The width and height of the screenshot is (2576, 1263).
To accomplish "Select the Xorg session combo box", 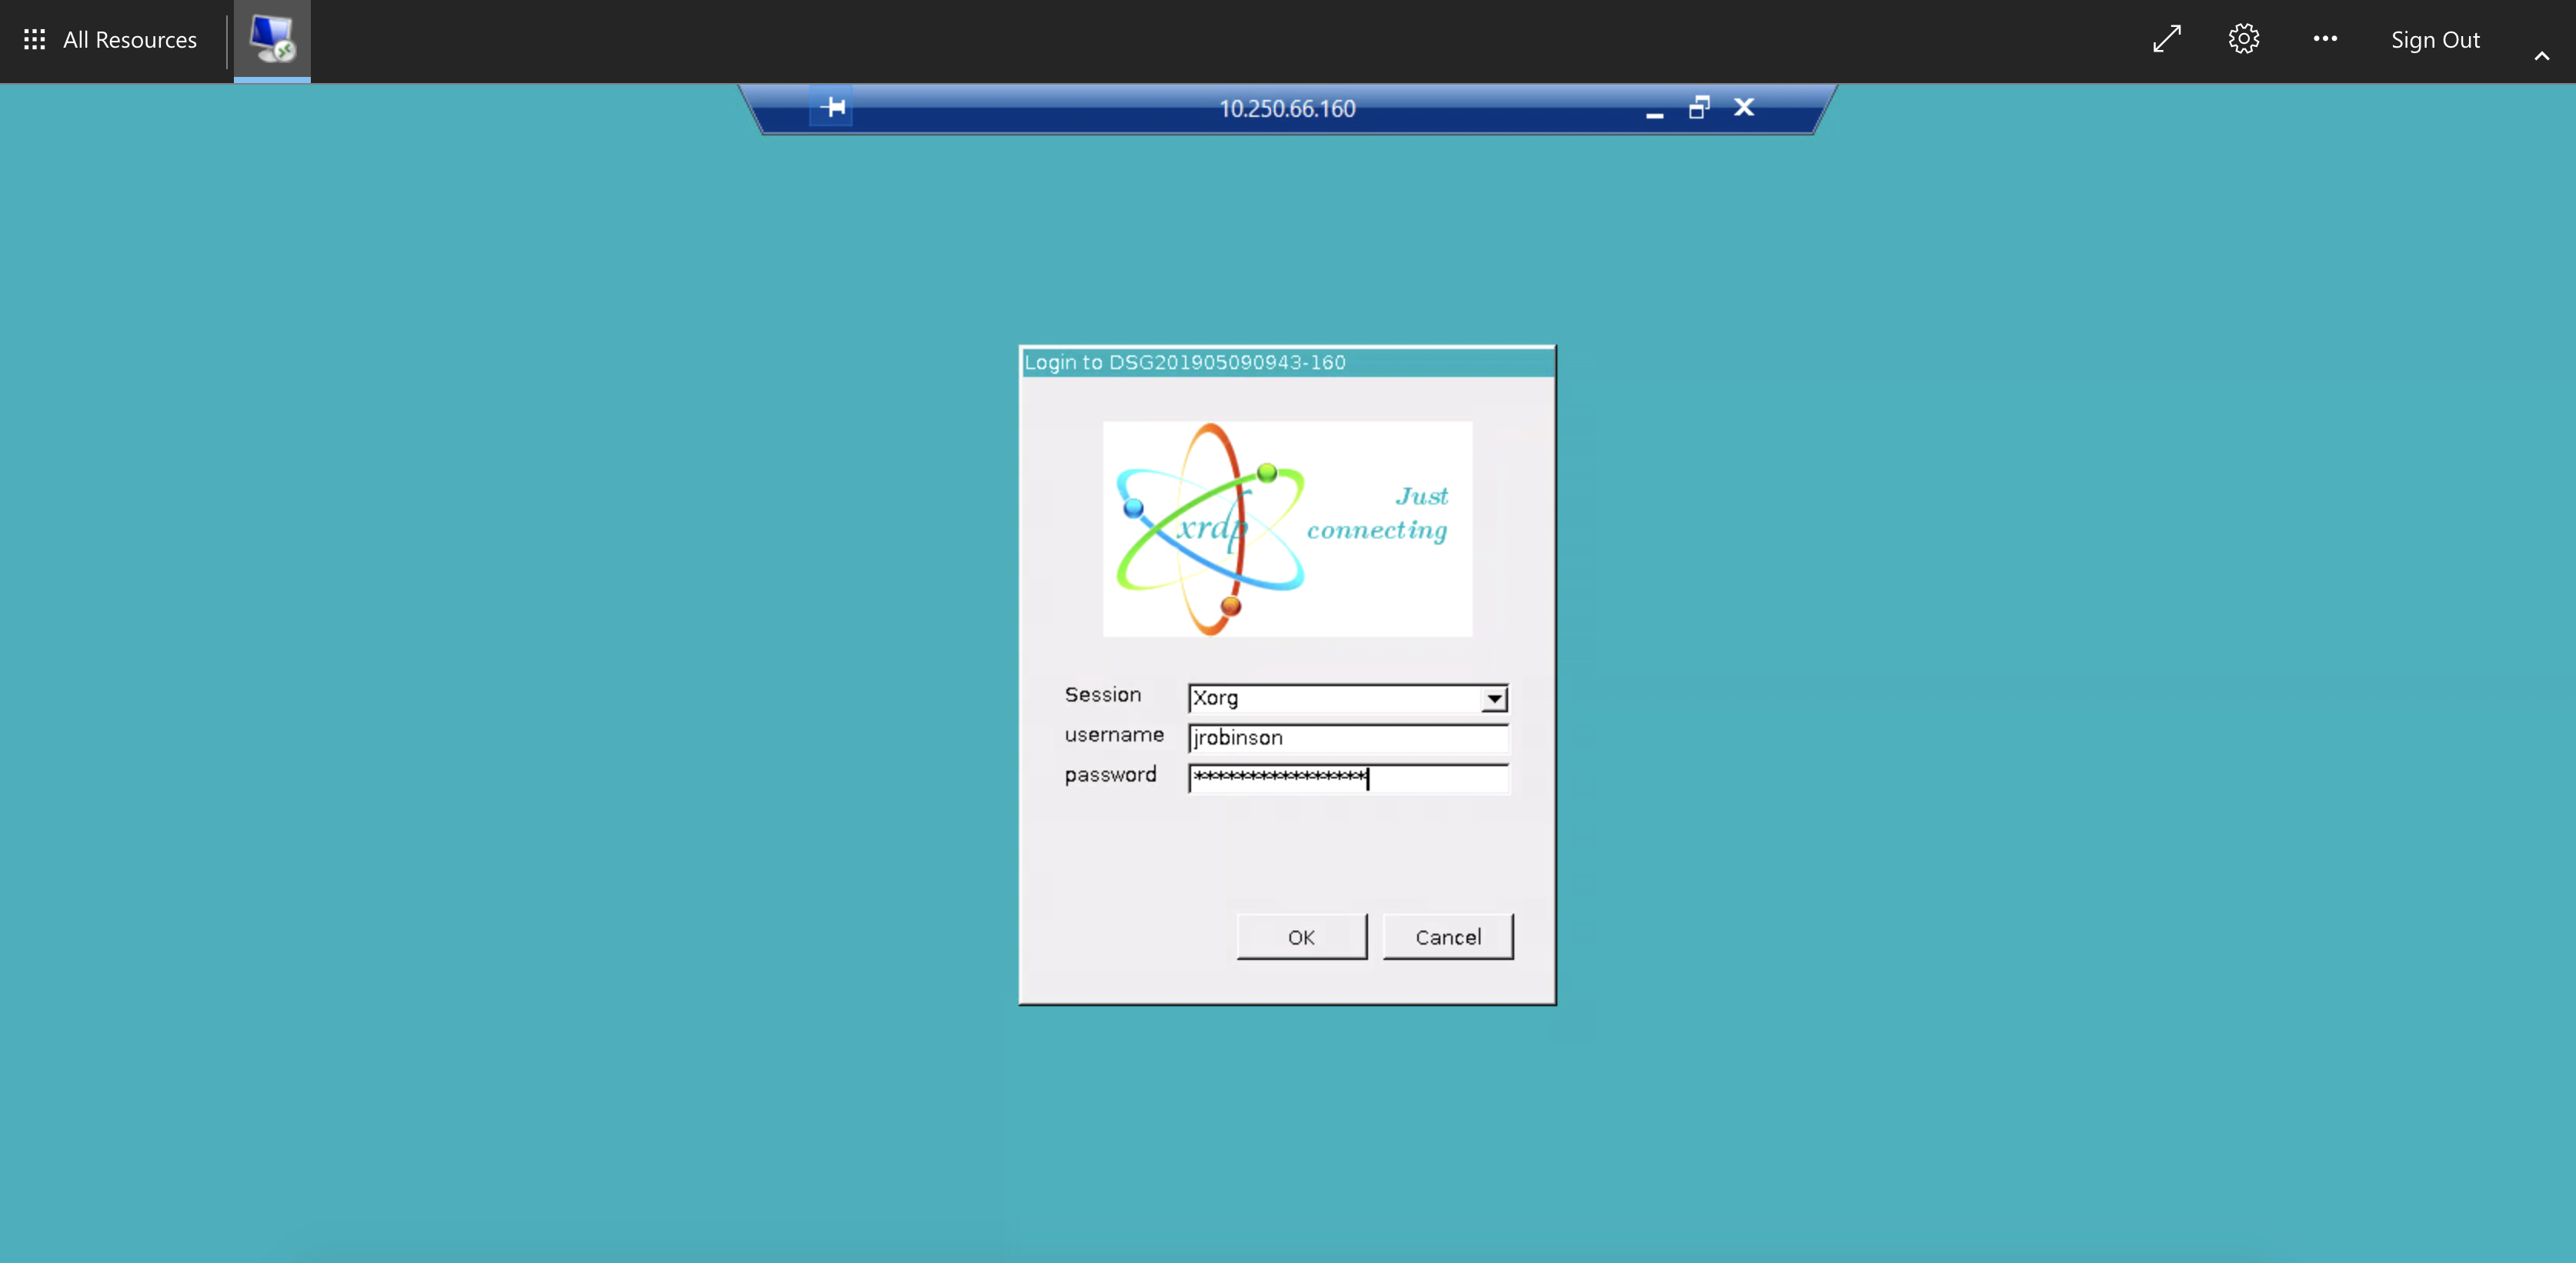I will point(1347,698).
